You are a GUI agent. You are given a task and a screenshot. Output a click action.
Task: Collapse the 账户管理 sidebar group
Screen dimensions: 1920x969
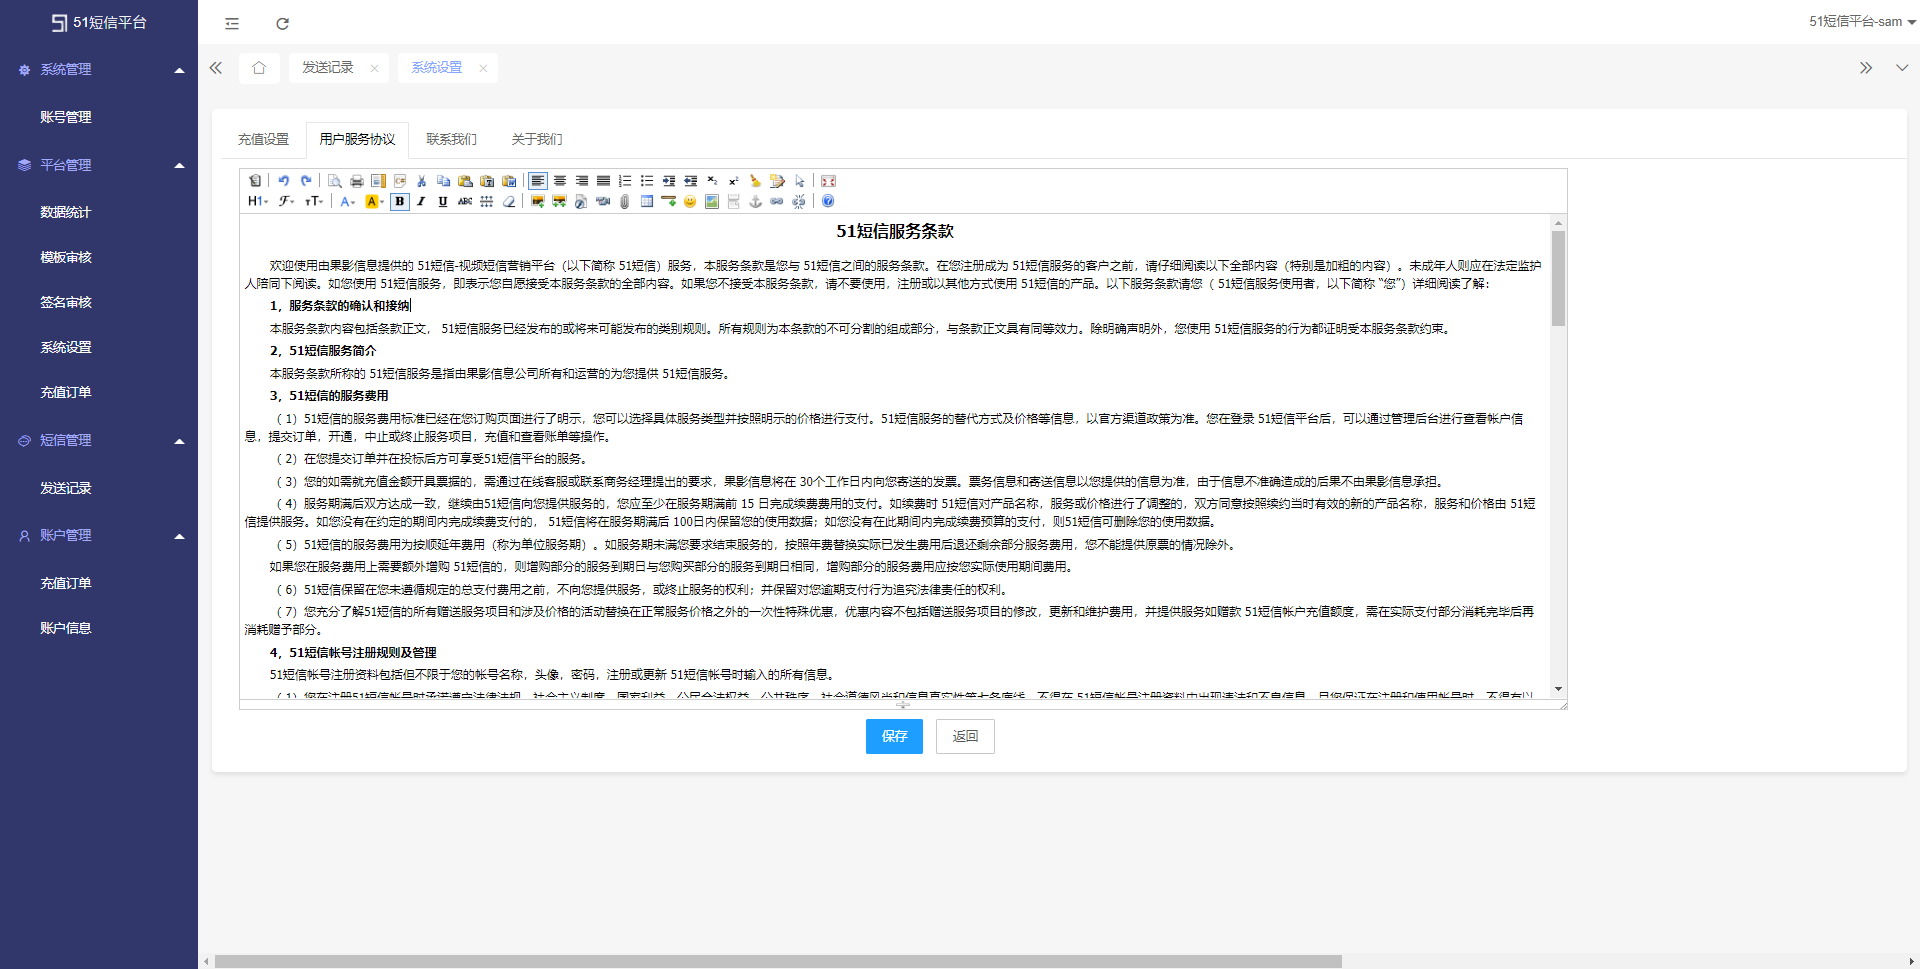click(99, 536)
